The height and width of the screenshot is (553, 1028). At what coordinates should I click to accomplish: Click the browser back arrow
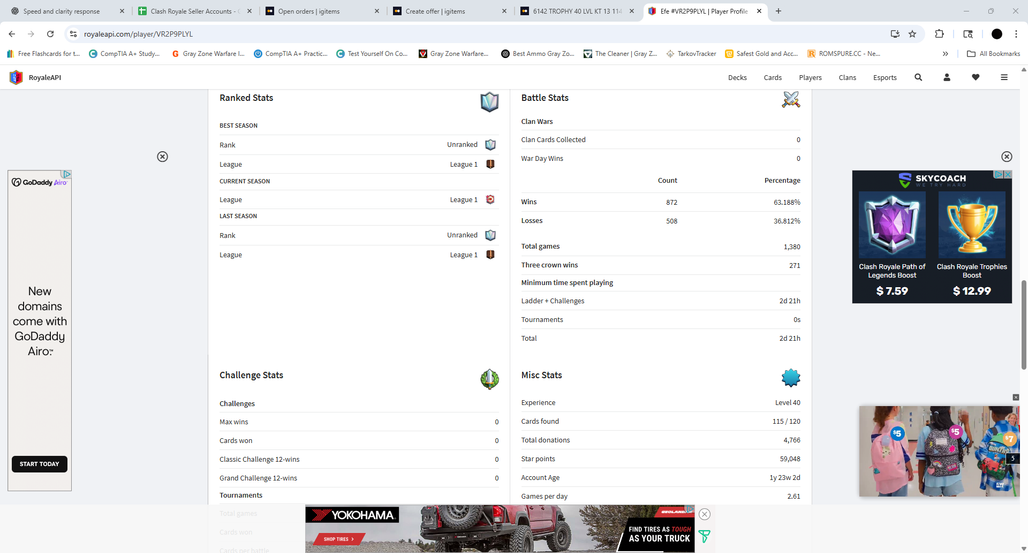click(x=12, y=33)
